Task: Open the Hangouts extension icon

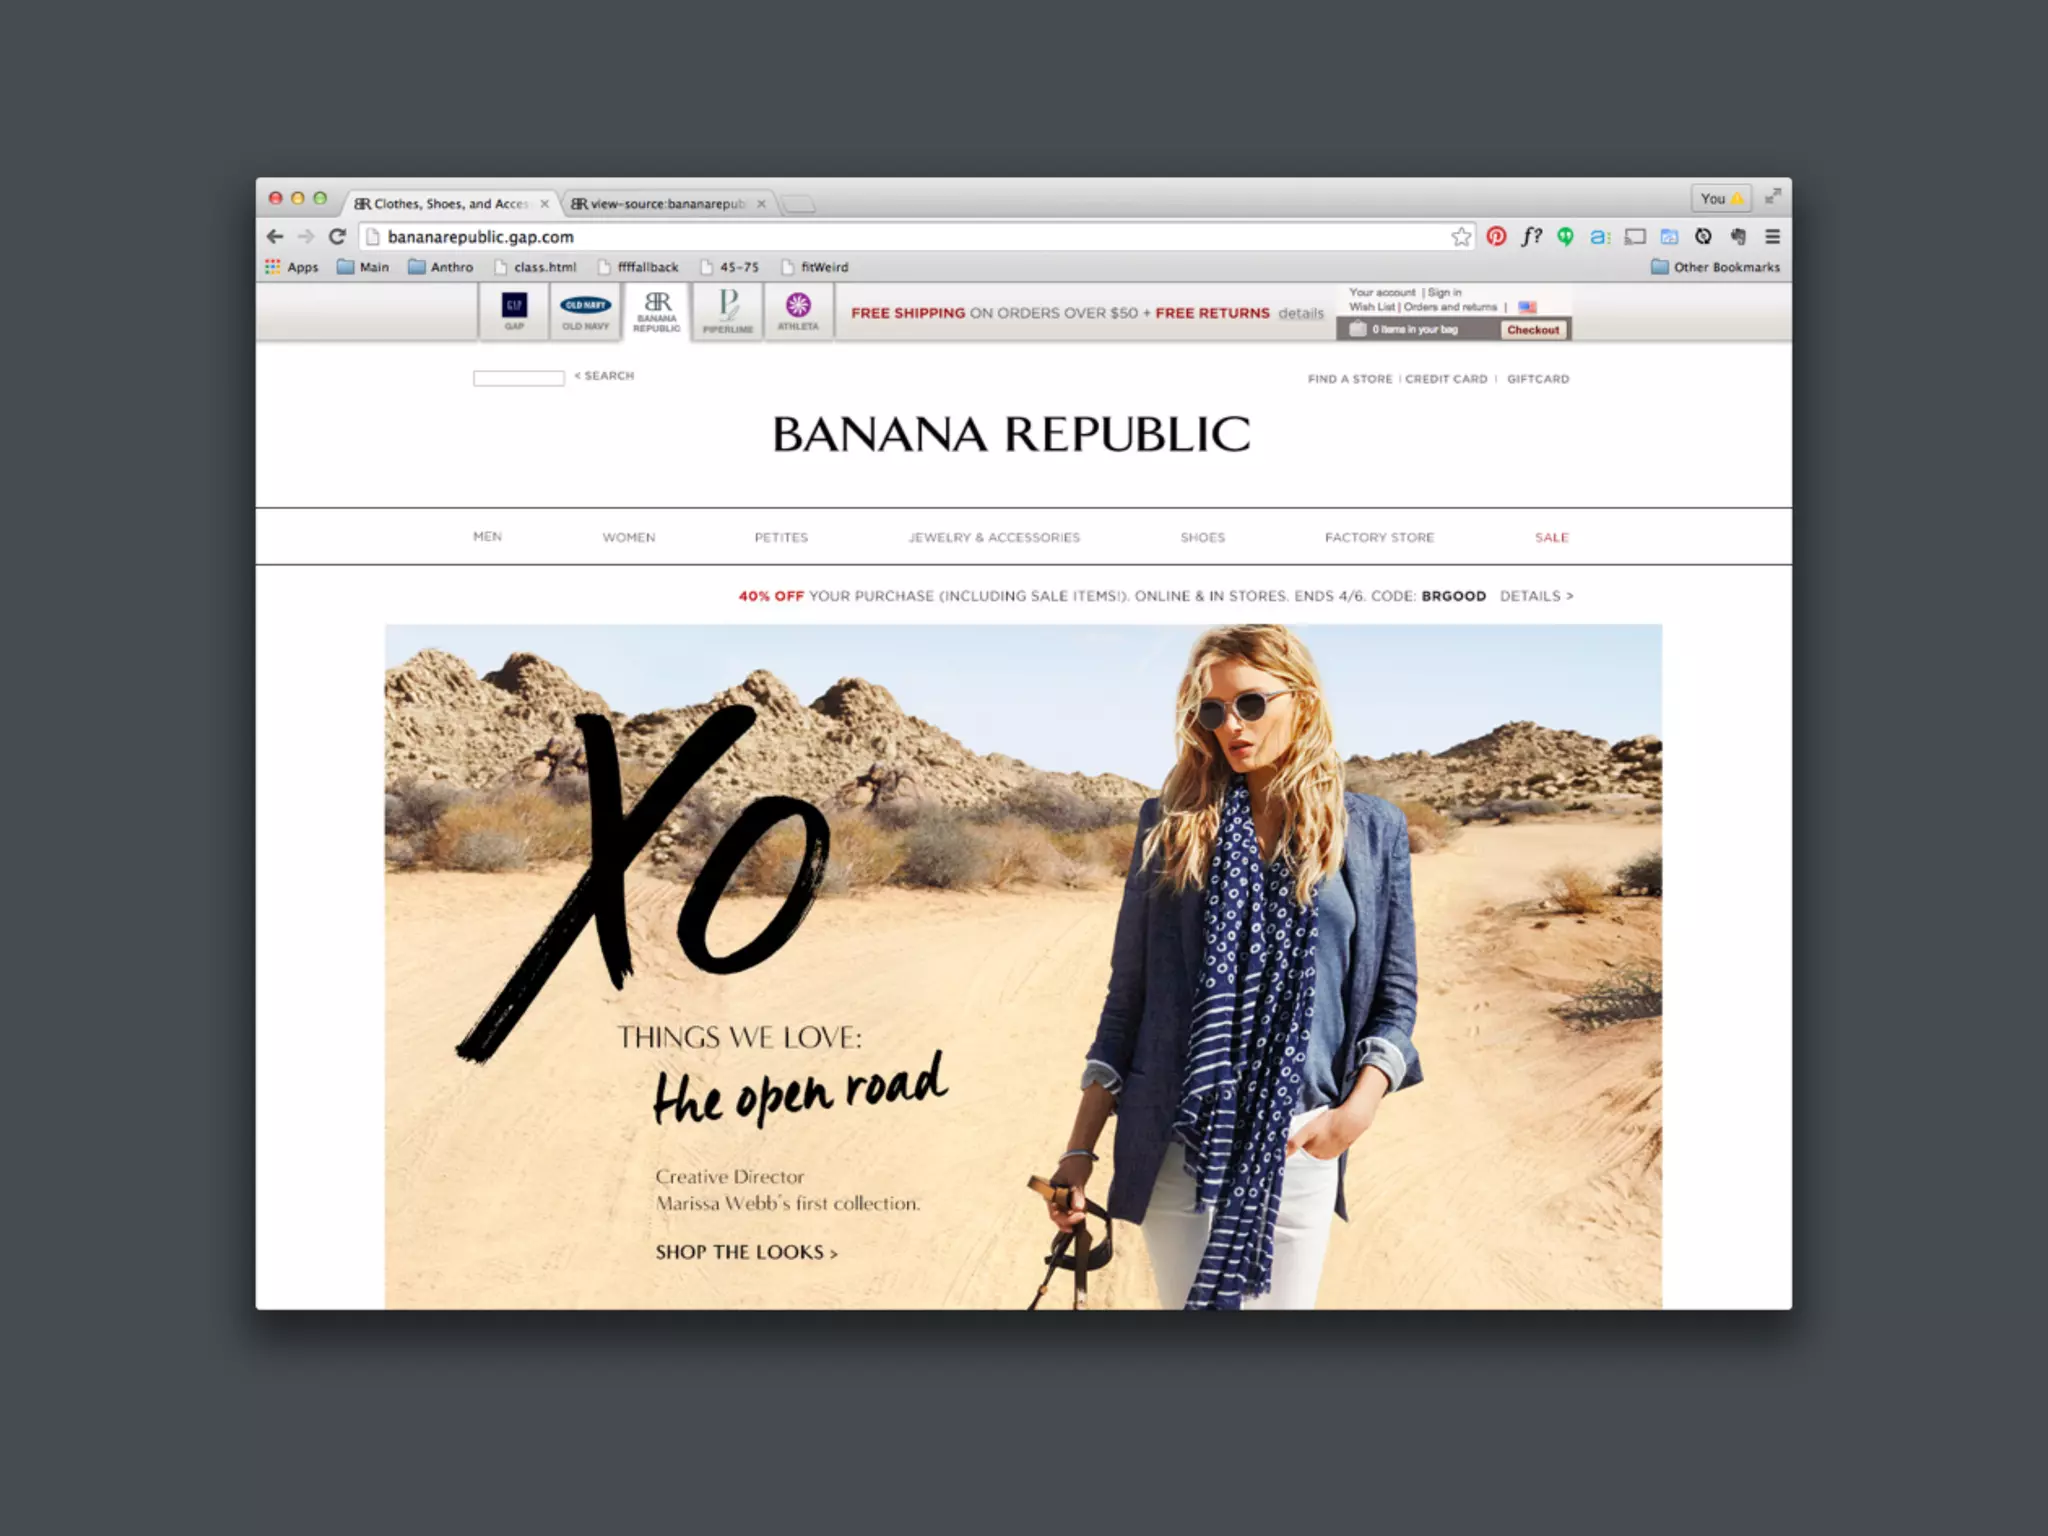Action: (1565, 237)
